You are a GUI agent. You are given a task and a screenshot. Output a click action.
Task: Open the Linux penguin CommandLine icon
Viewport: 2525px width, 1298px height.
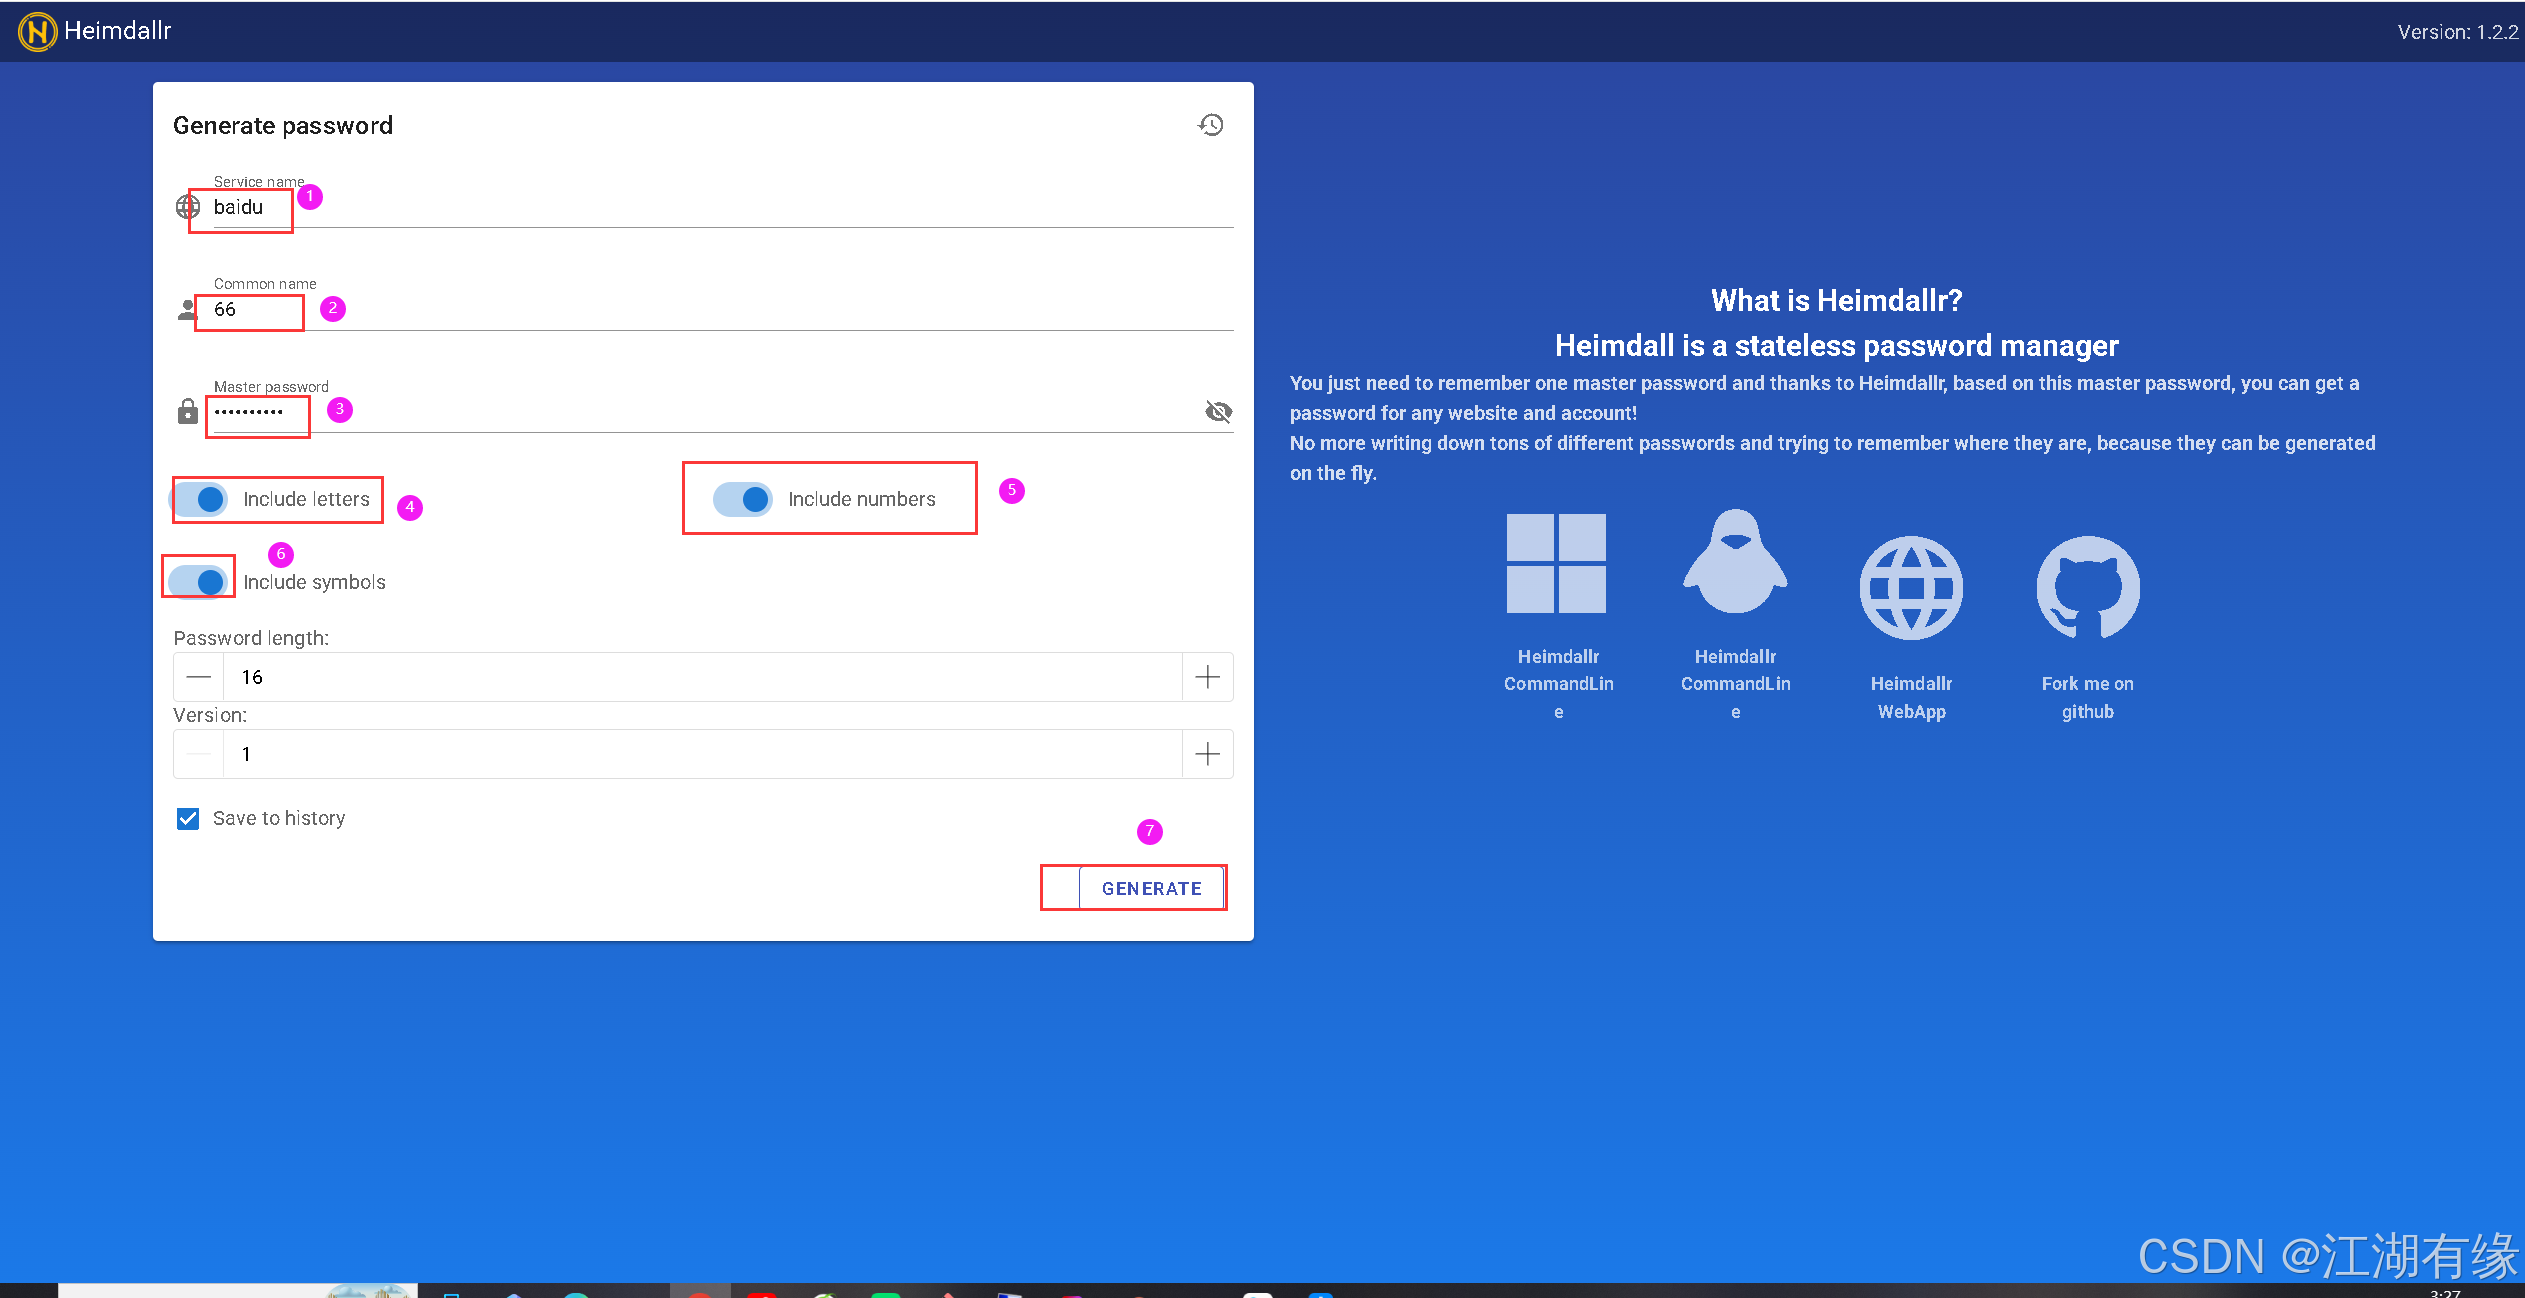point(1735,562)
